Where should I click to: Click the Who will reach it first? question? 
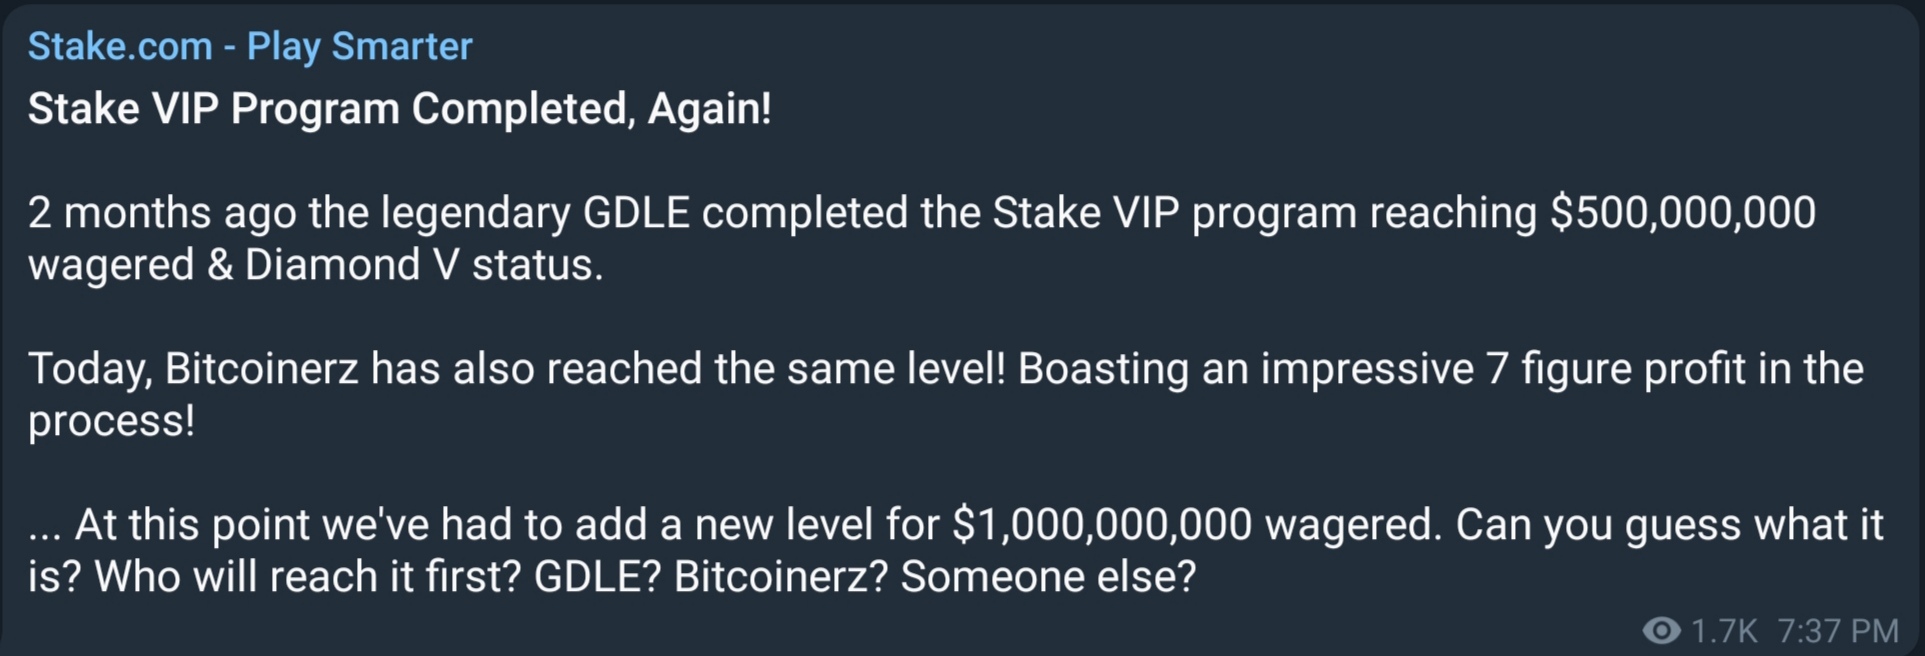click(x=307, y=577)
